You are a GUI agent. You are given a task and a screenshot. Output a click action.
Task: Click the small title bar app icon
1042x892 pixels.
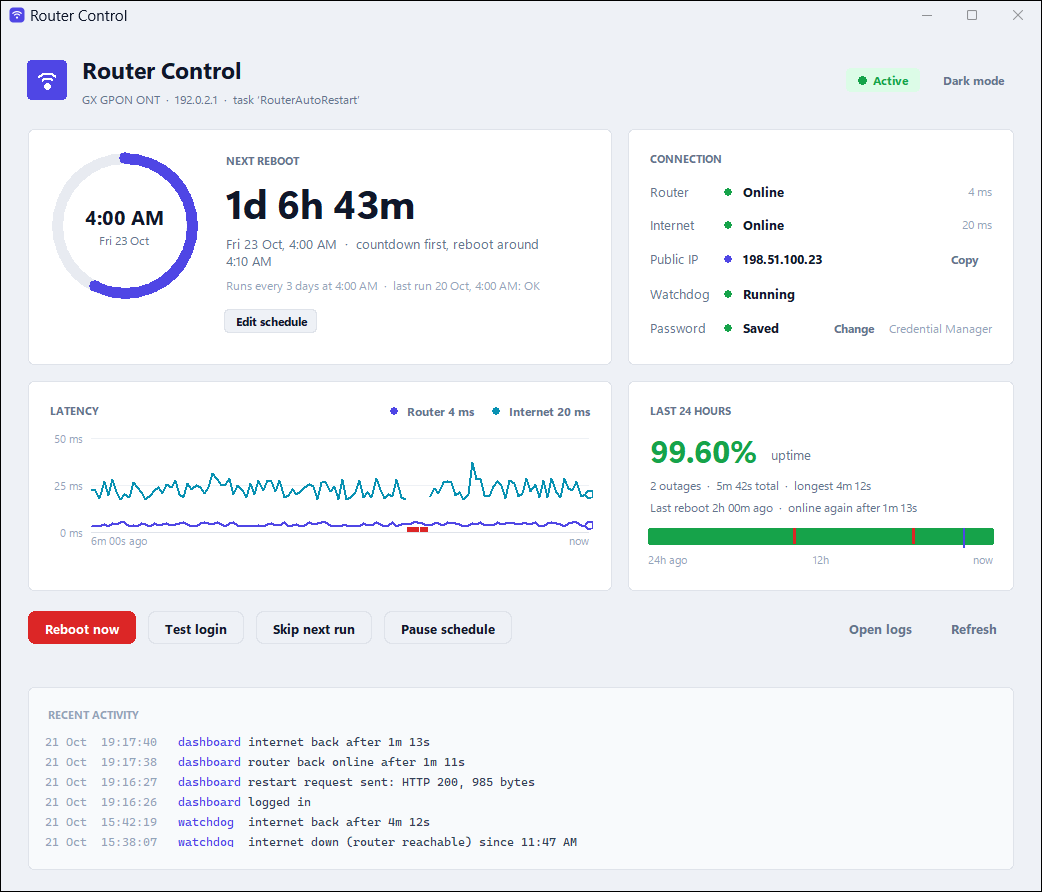[17, 15]
